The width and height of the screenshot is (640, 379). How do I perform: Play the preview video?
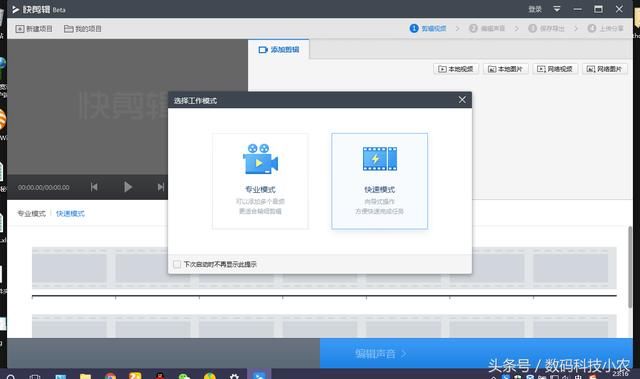[x=128, y=187]
